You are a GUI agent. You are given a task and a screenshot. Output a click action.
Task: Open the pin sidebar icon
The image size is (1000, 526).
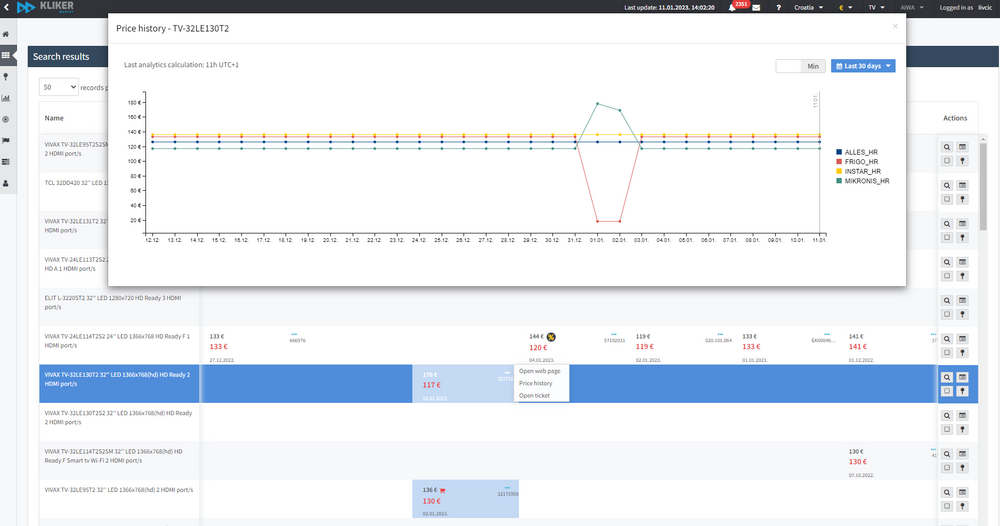6,77
